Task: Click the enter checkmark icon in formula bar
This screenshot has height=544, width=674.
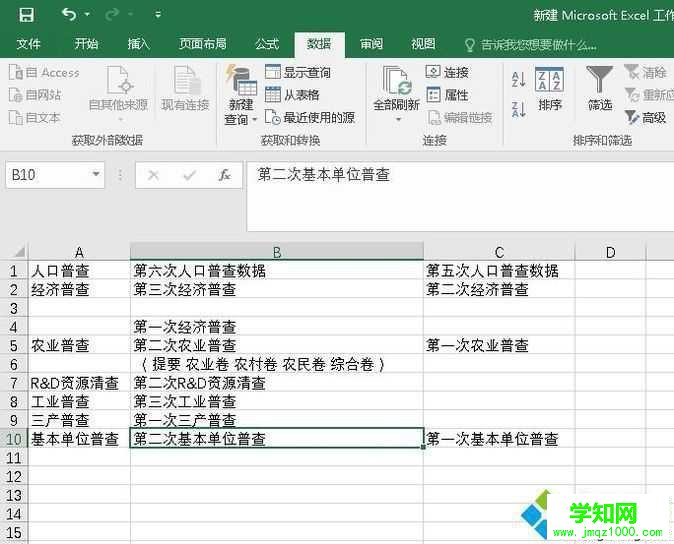Action: [x=189, y=175]
